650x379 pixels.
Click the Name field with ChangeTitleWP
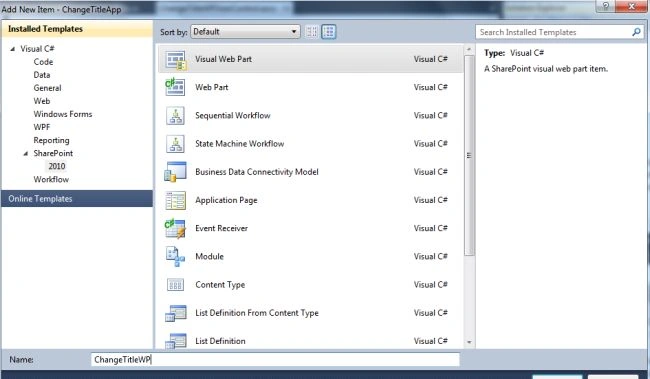click(x=275, y=360)
